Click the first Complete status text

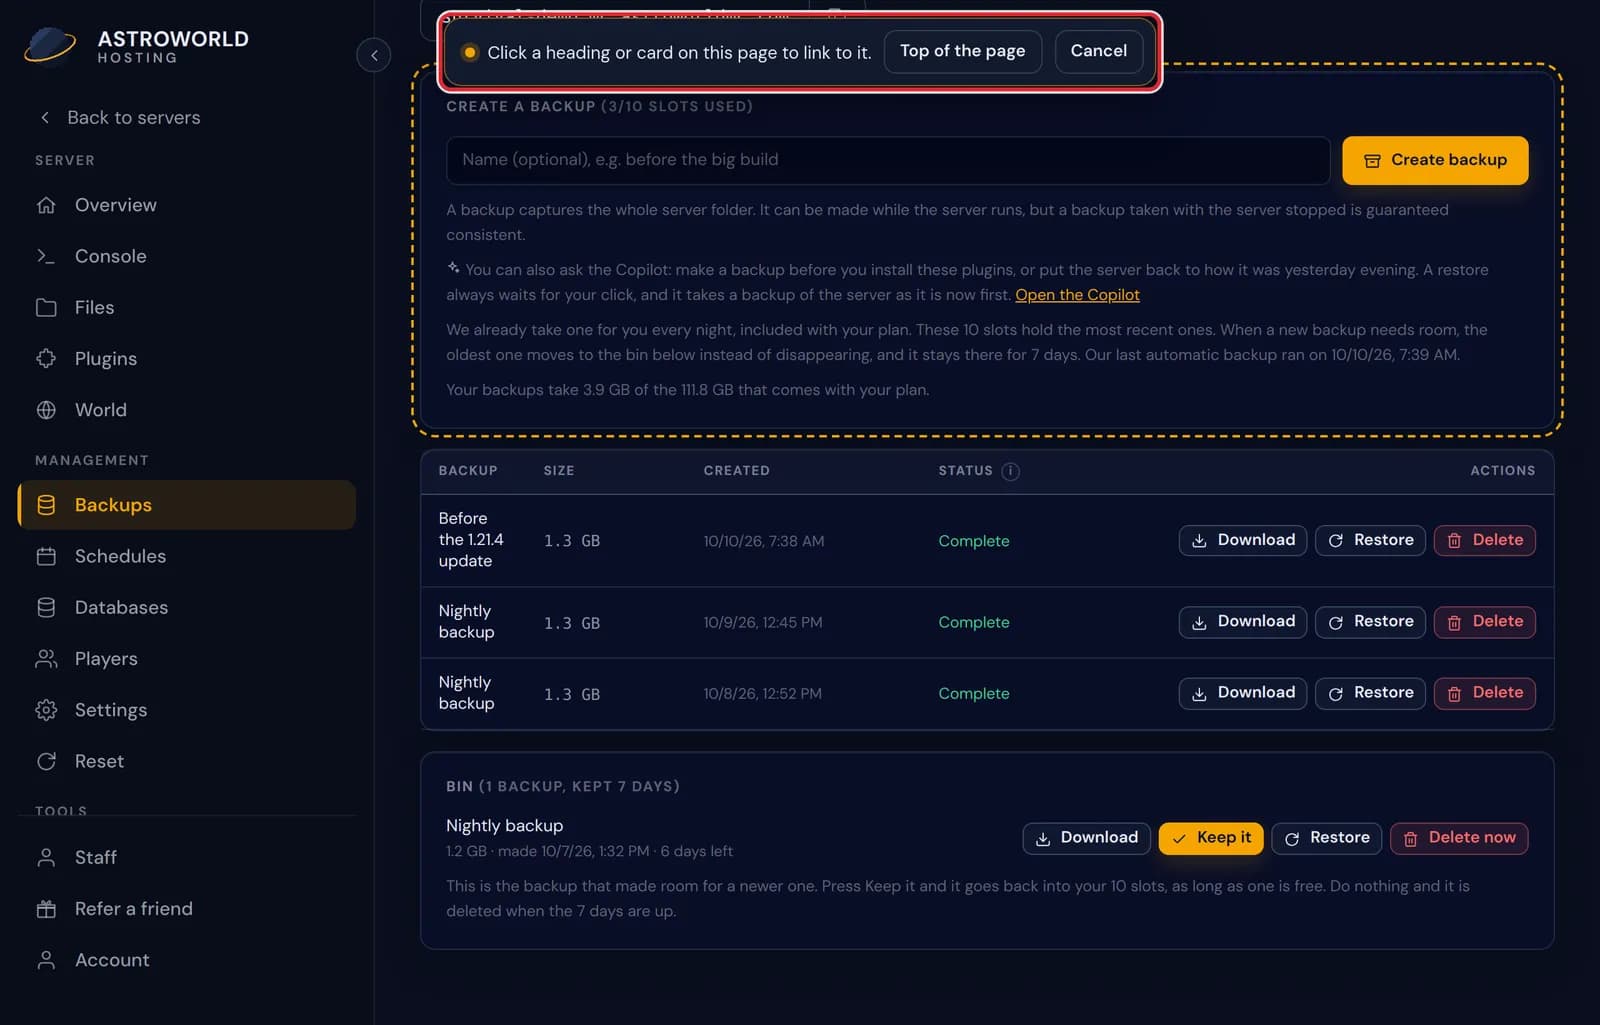(974, 541)
